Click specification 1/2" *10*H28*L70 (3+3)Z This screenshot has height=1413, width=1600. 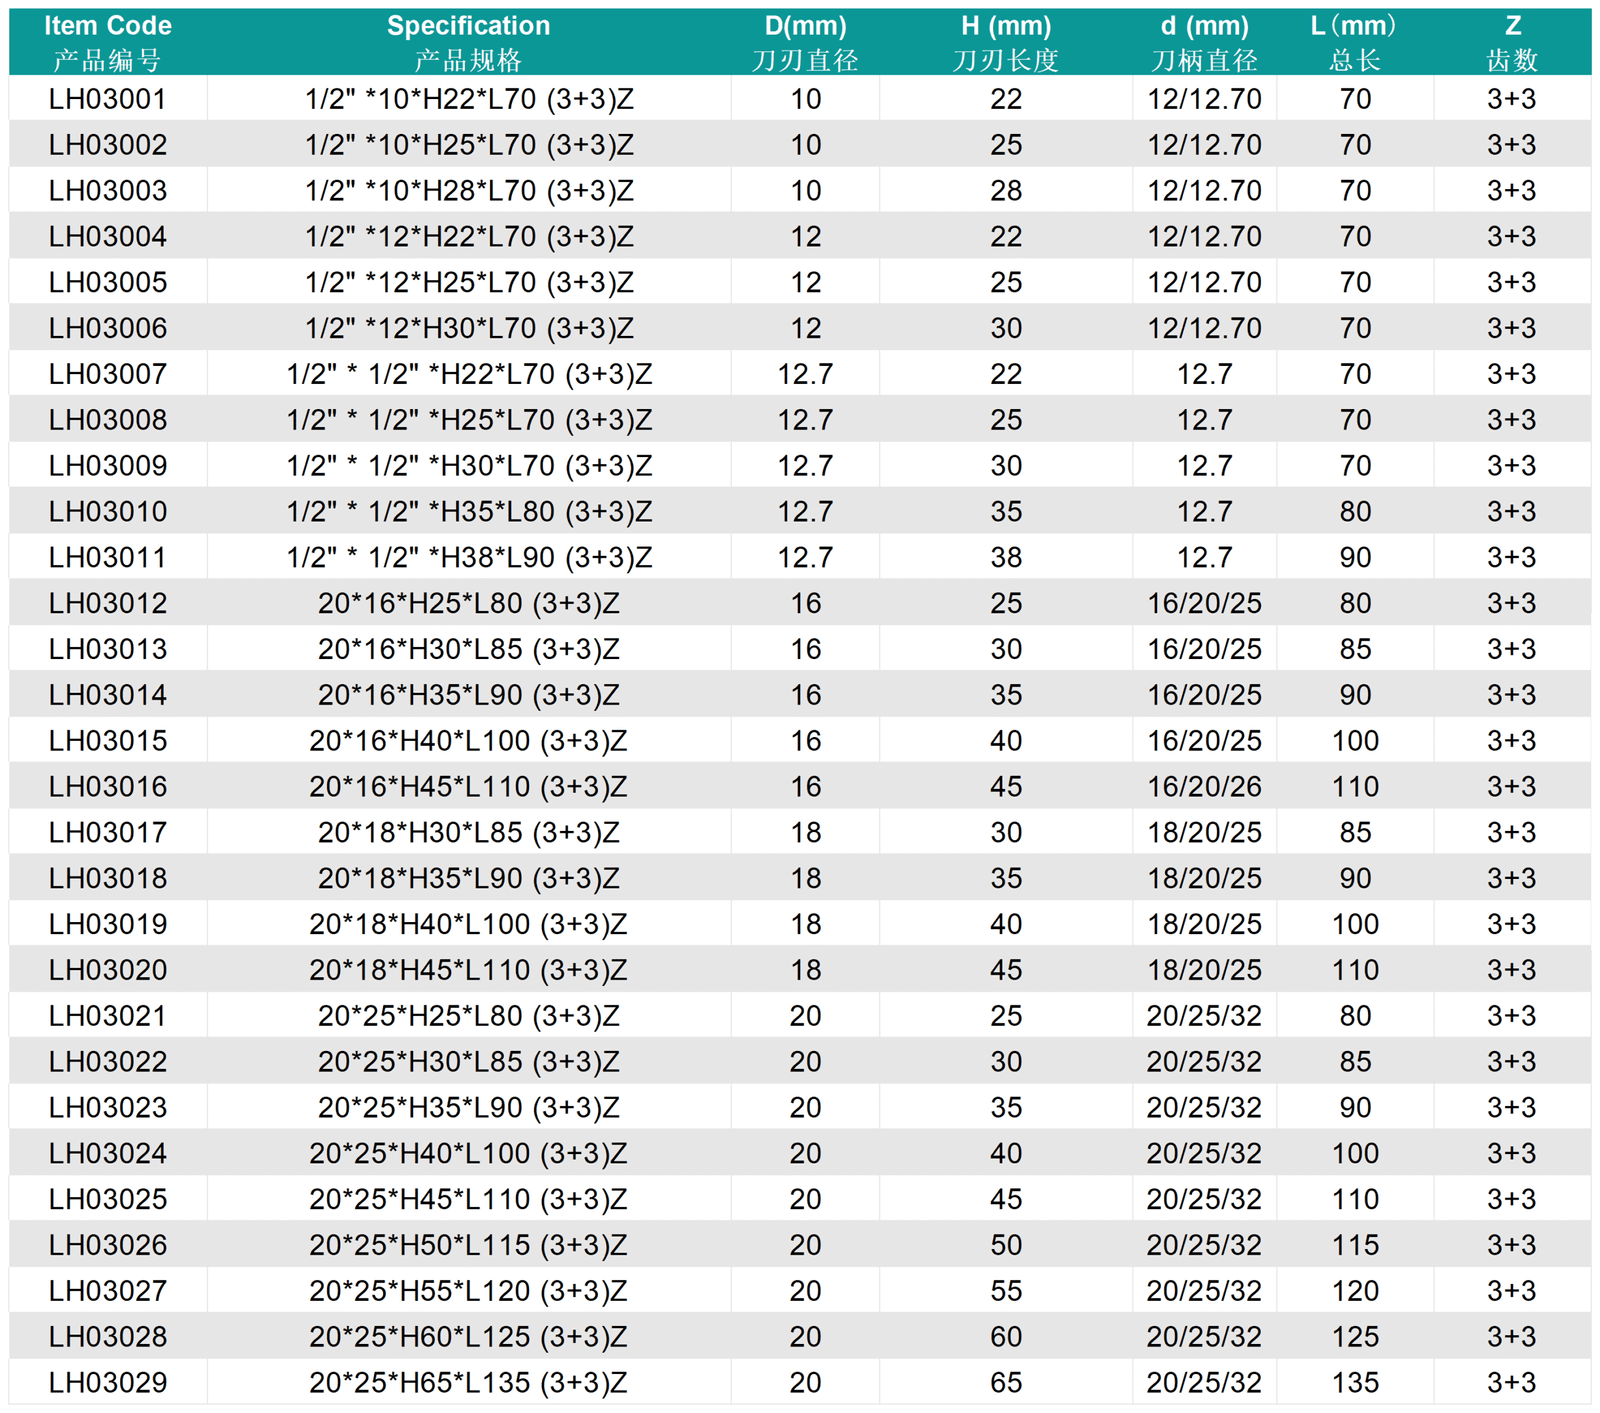click(469, 191)
